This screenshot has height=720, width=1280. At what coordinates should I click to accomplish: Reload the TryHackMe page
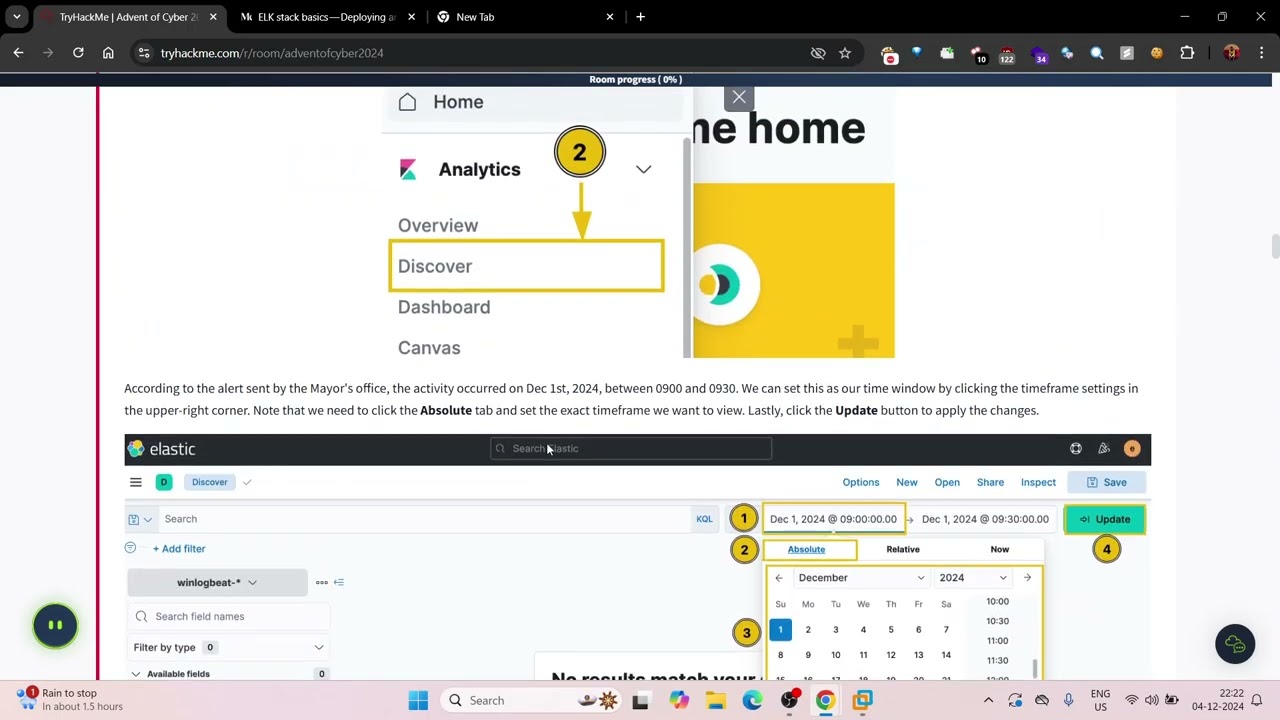(x=78, y=53)
